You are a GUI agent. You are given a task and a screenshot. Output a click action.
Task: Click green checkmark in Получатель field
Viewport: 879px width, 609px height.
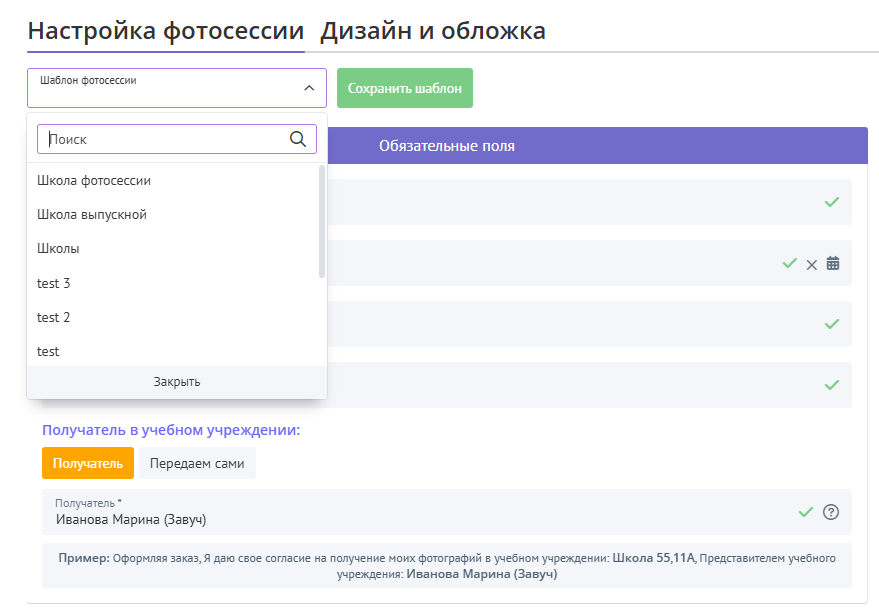click(x=806, y=512)
